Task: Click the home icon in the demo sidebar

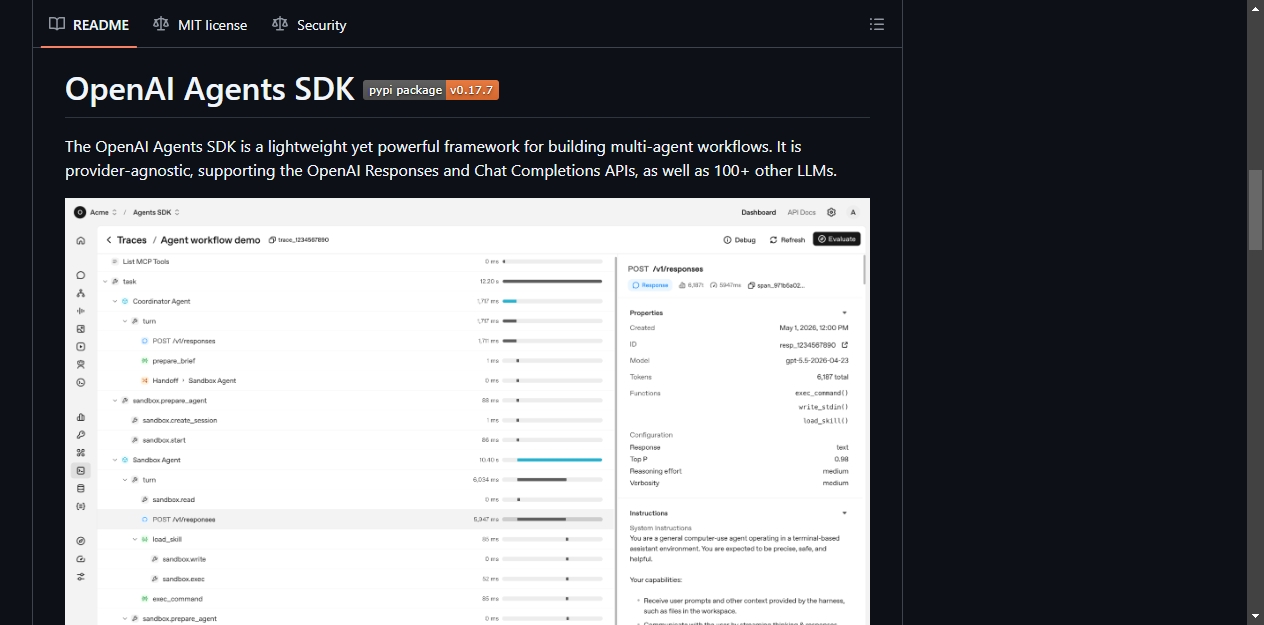Action: [x=81, y=240]
